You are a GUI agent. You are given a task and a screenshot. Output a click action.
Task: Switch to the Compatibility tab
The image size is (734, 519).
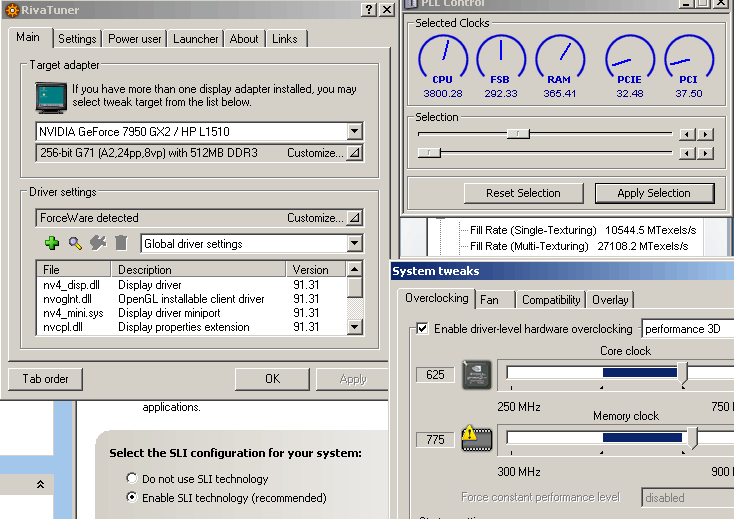(551, 300)
